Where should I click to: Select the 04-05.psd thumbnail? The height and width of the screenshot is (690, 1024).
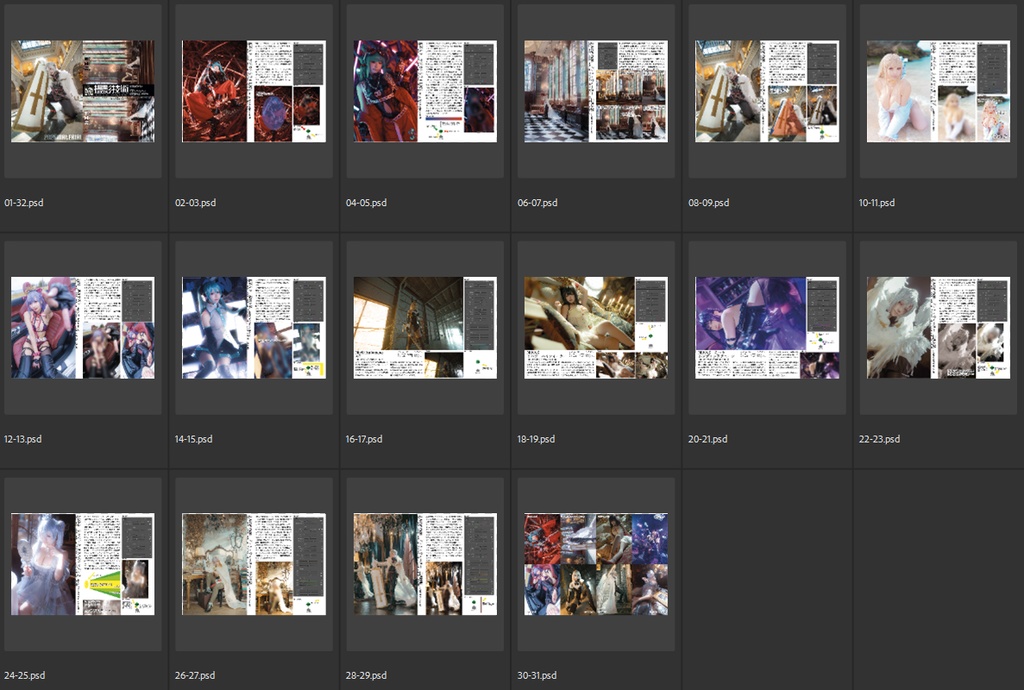pyautogui.click(x=425, y=91)
